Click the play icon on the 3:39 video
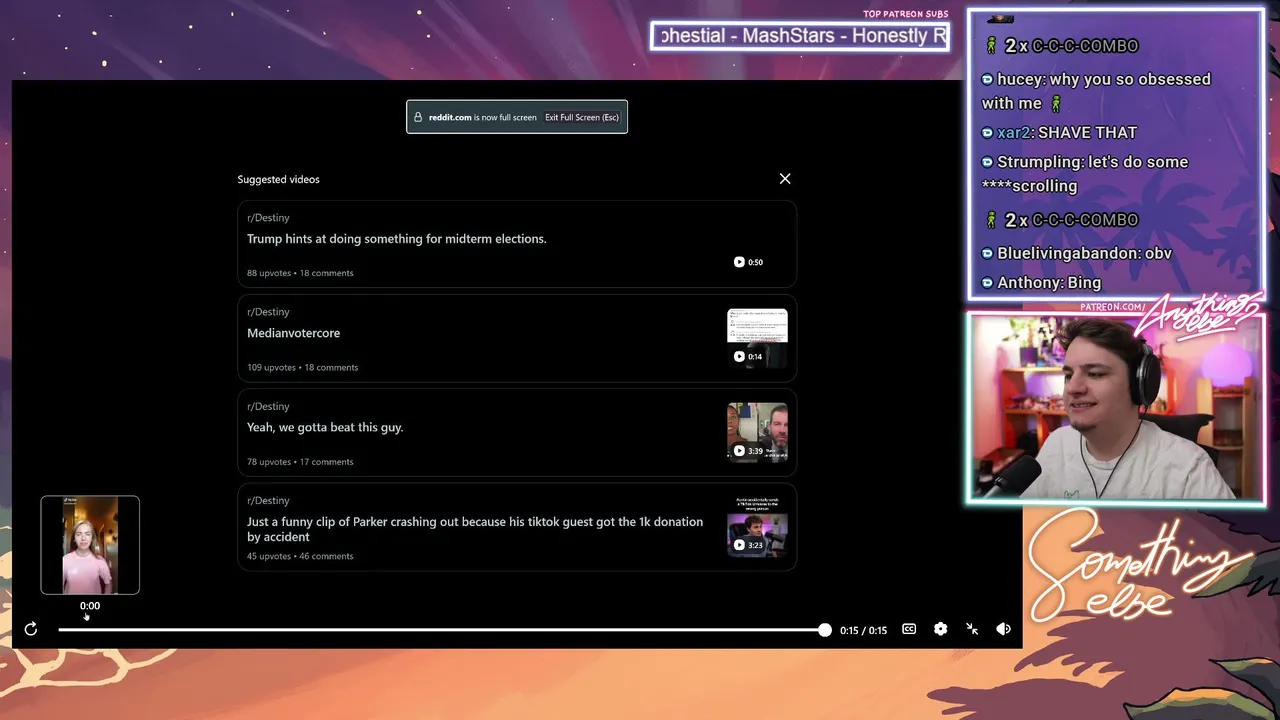This screenshot has height=720, width=1280. point(739,451)
